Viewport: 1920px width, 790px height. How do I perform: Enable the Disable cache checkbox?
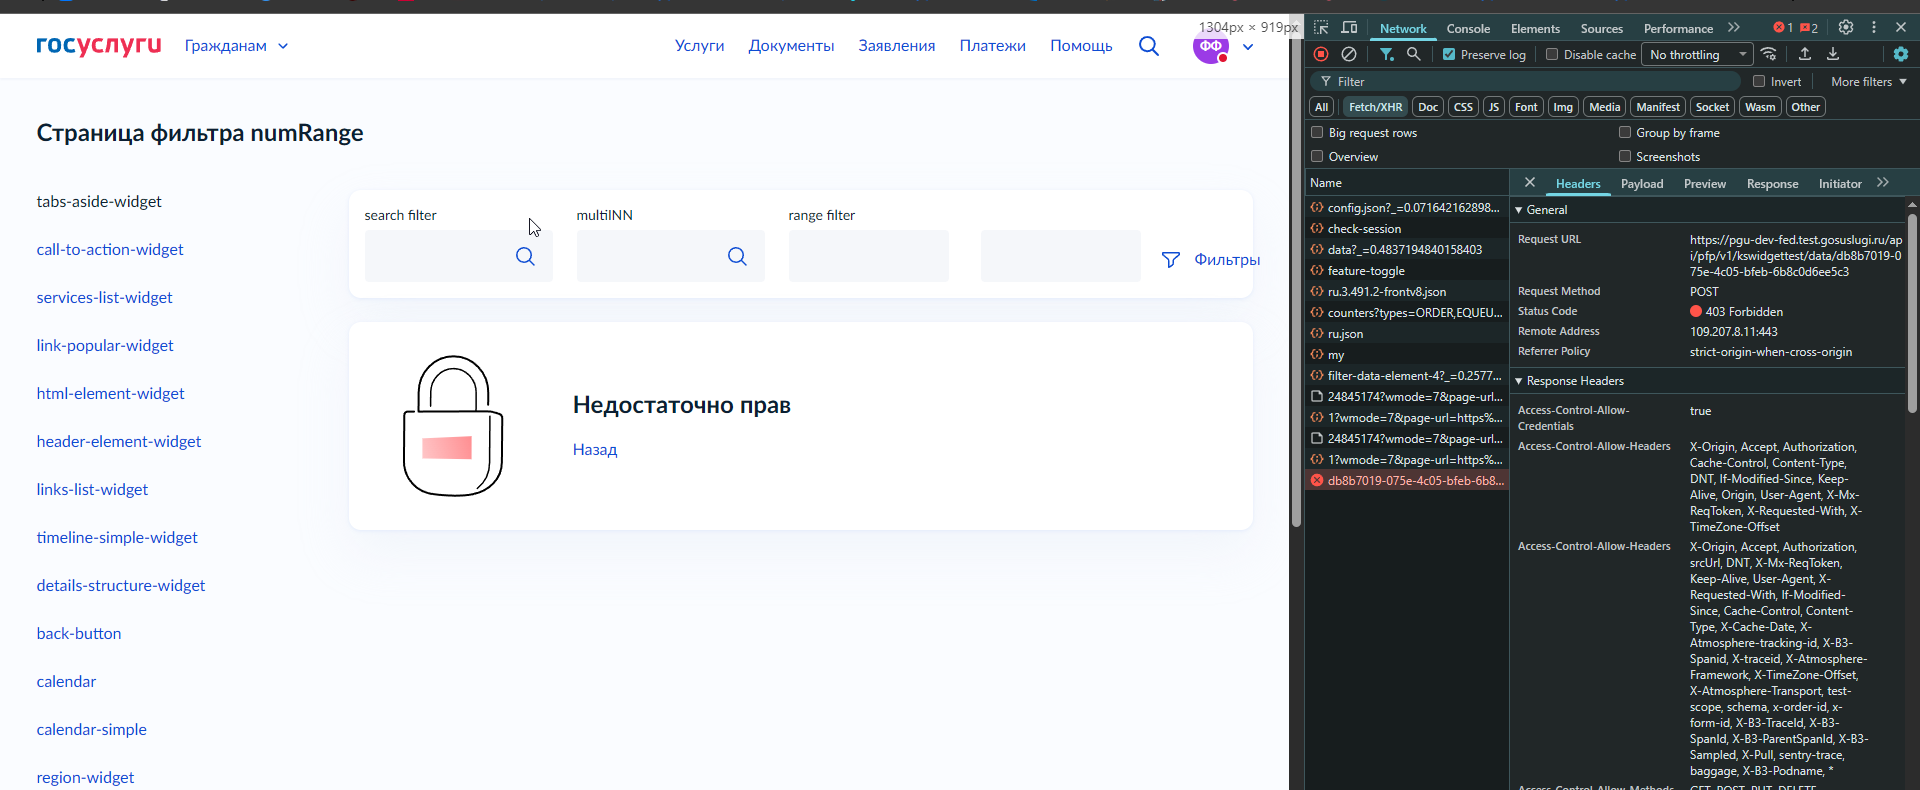point(1552,55)
